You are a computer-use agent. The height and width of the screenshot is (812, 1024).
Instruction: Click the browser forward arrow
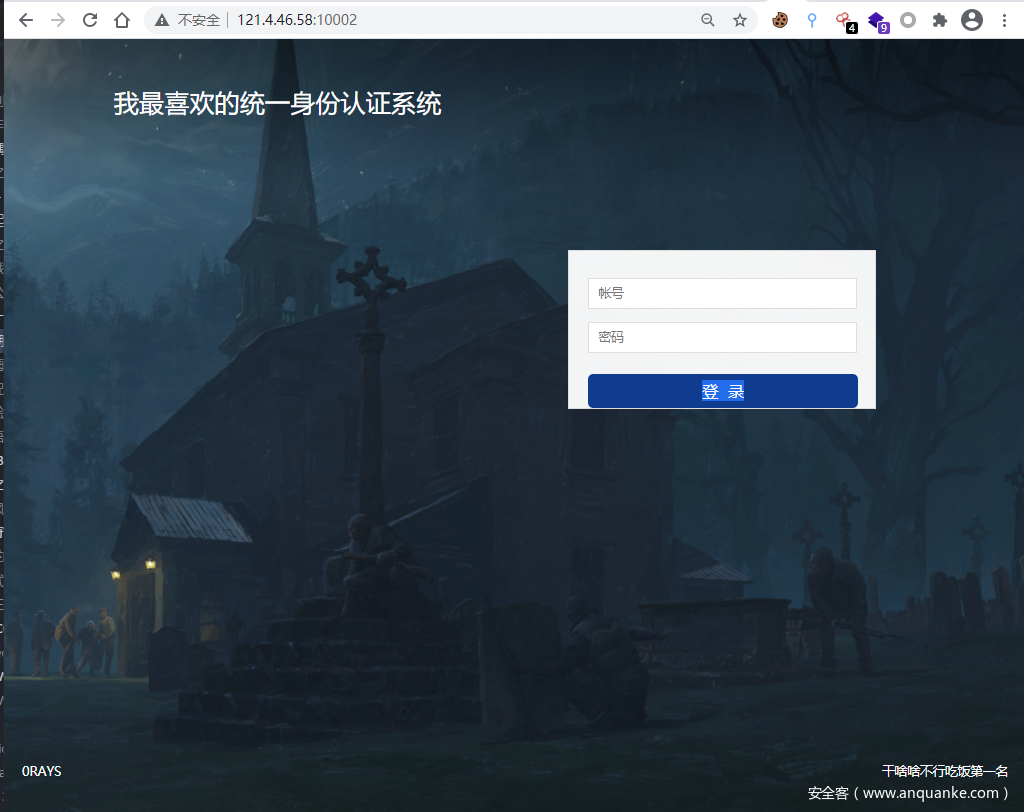coord(58,20)
